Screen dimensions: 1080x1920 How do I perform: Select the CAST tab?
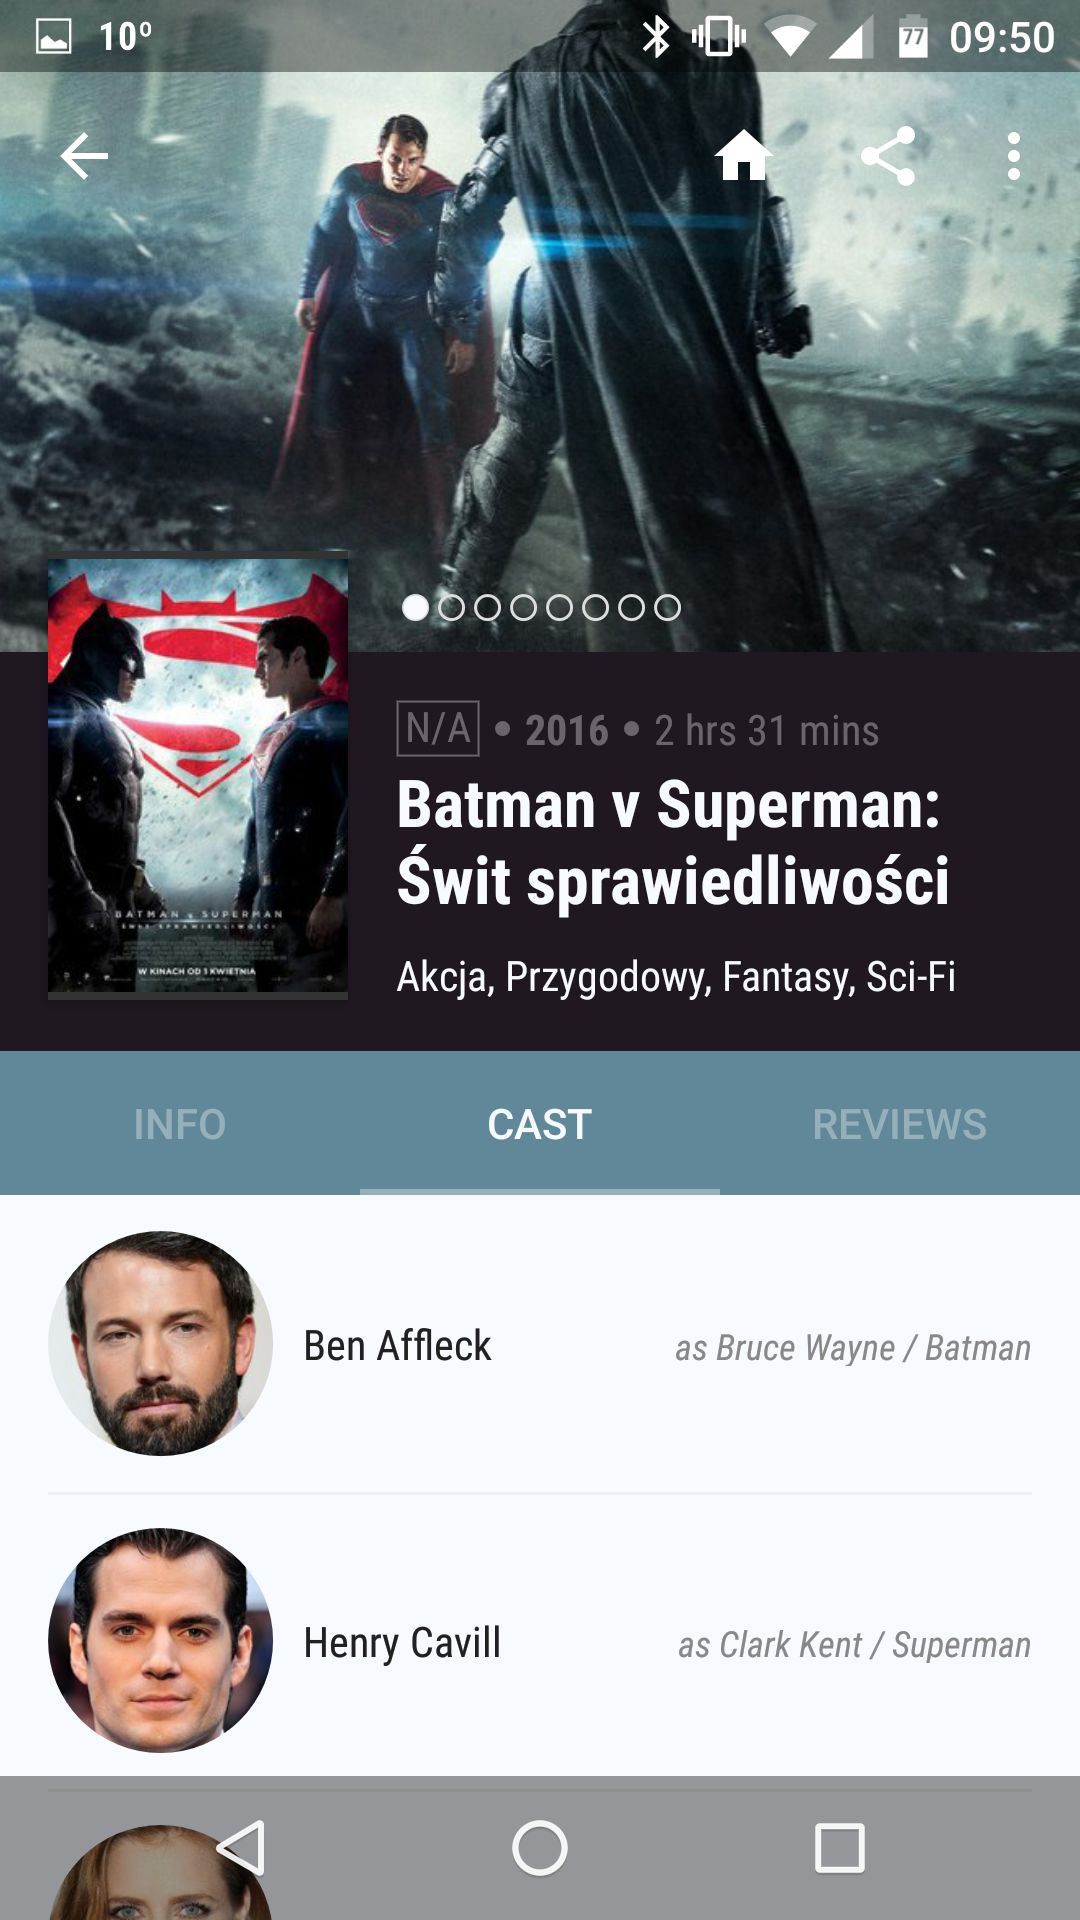point(540,1123)
